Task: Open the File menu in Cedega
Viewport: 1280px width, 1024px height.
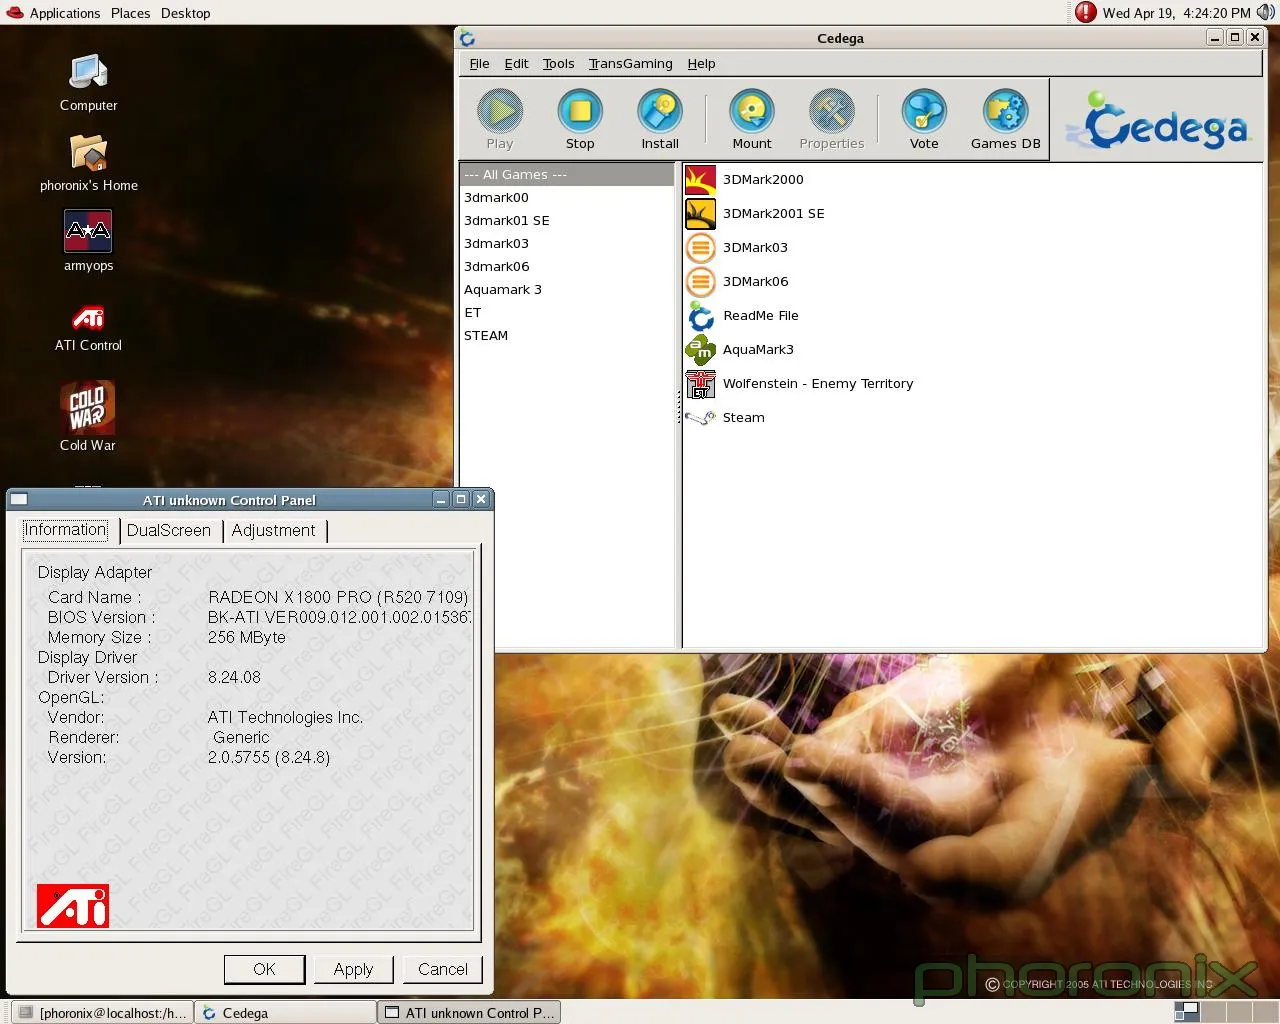Action: [479, 63]
